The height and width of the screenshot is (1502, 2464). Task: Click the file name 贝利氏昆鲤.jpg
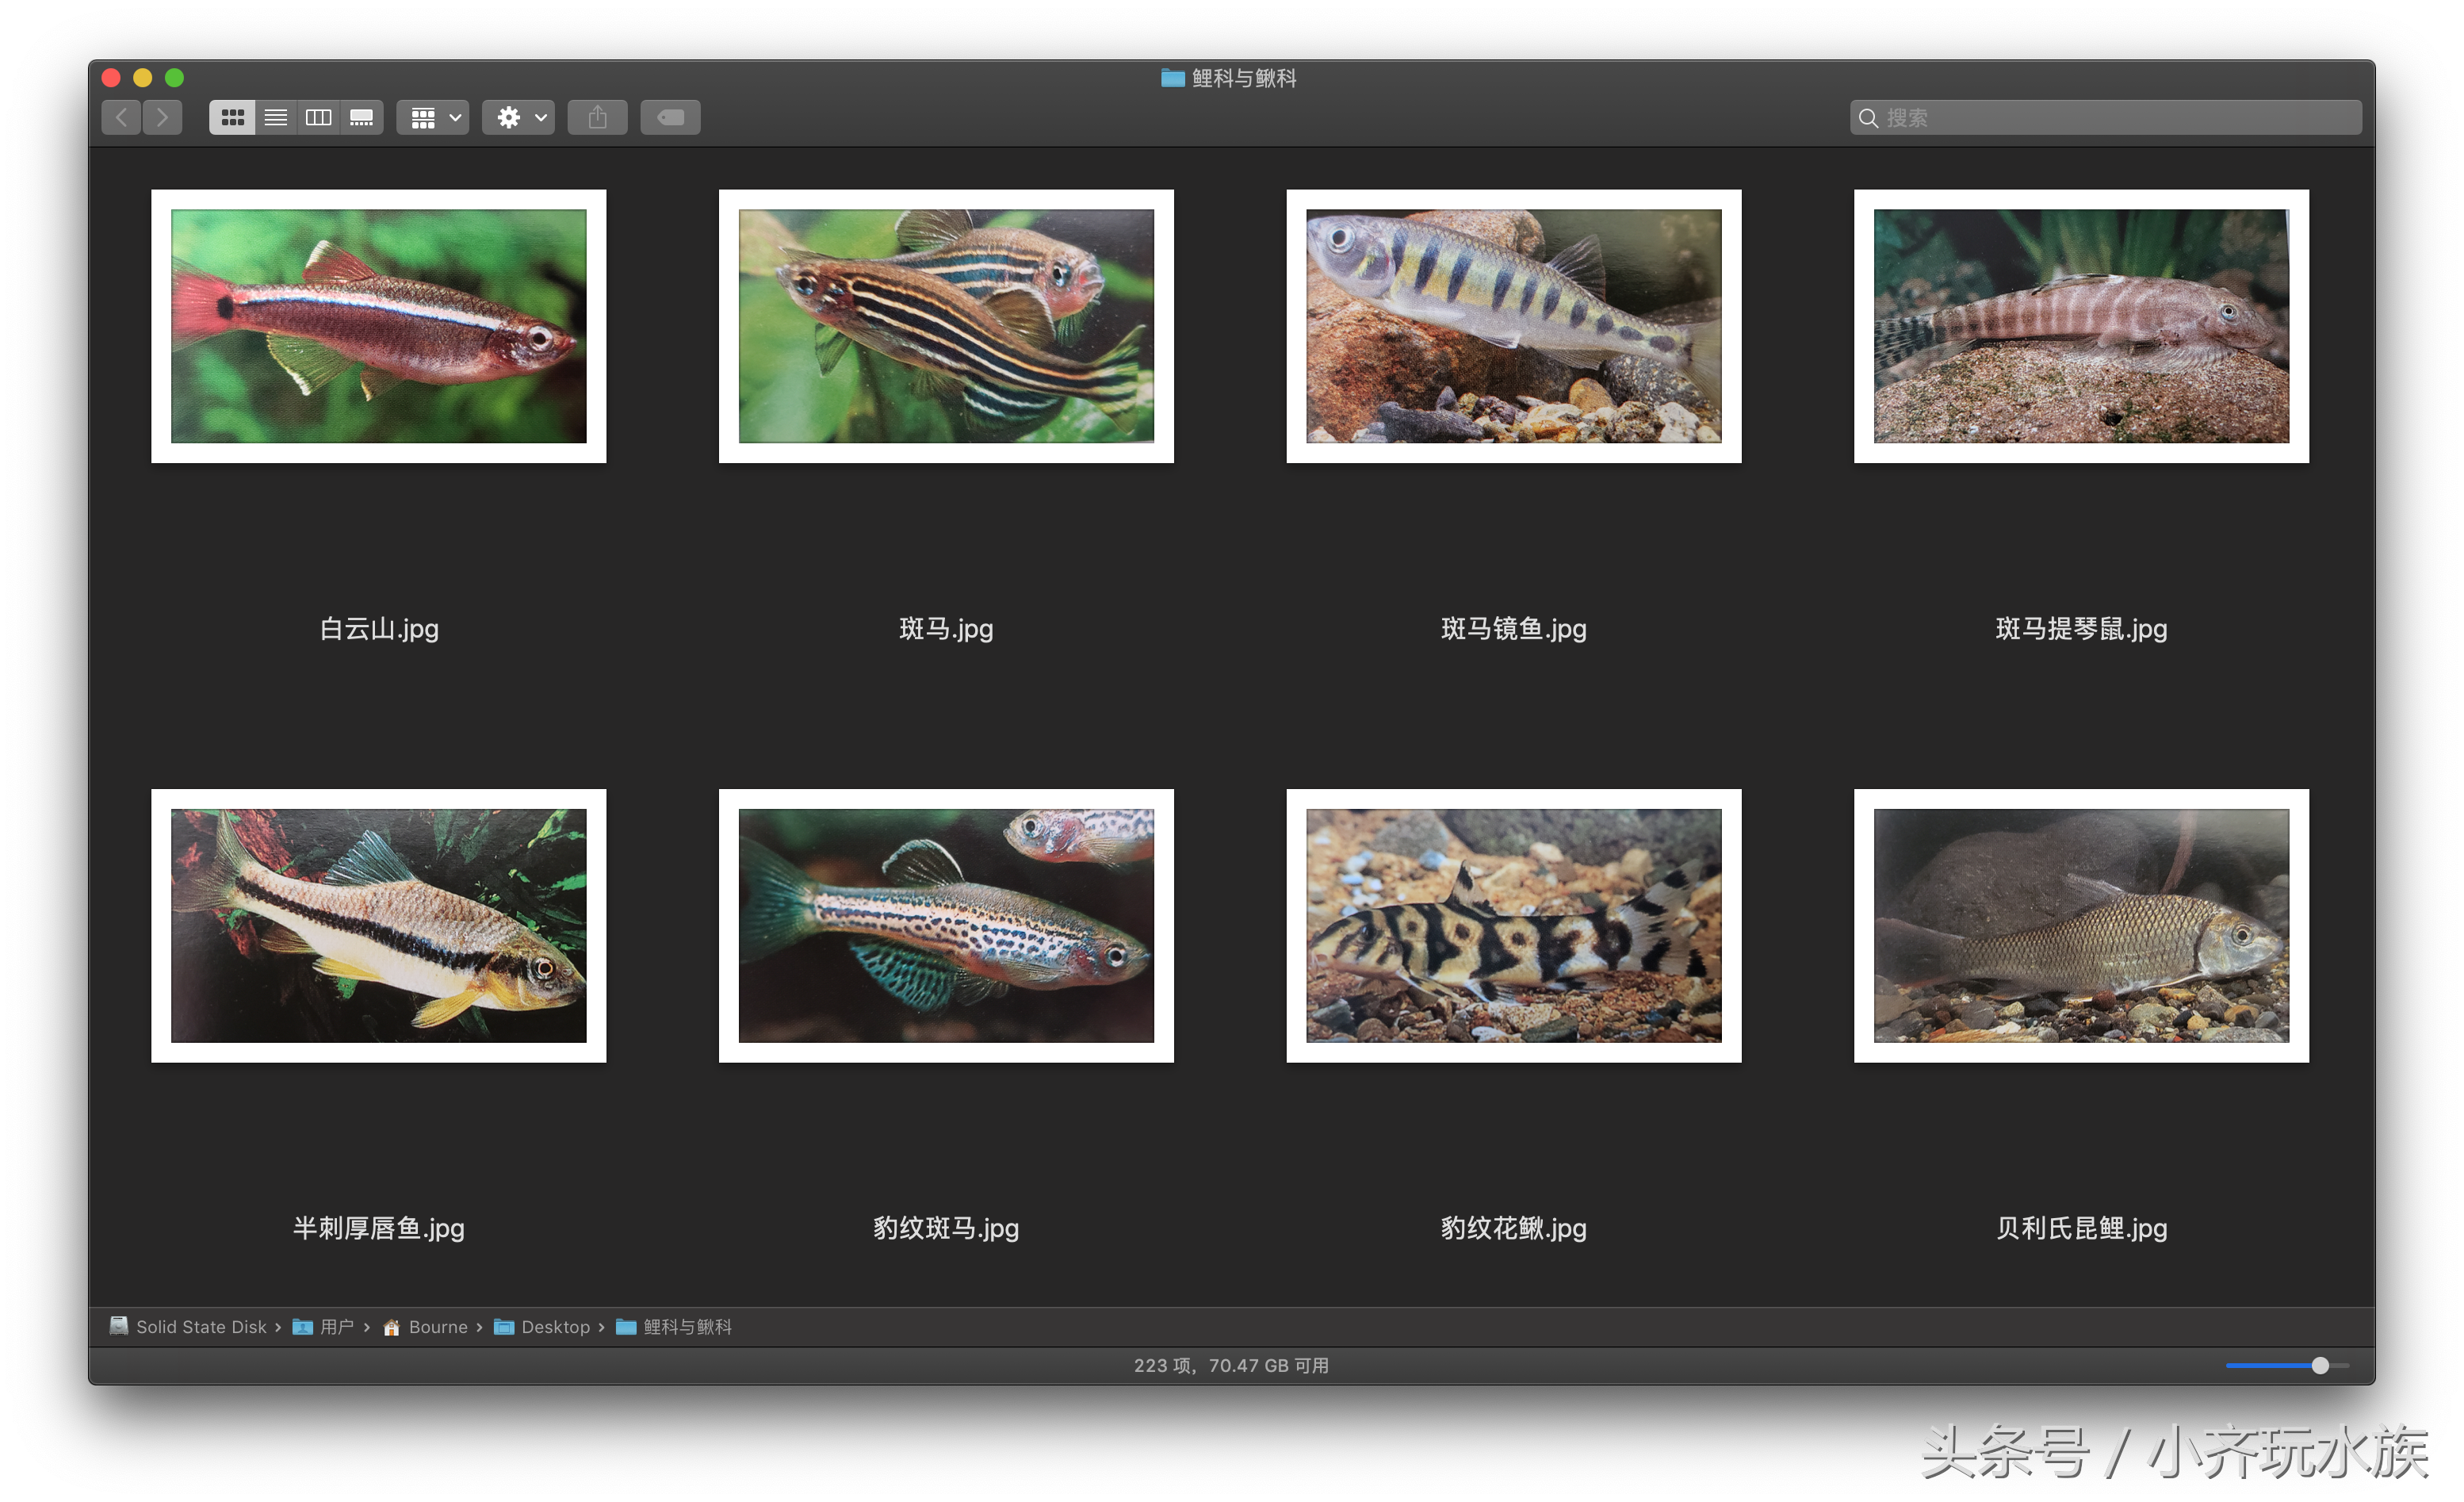click(x=2082, y=1229)
